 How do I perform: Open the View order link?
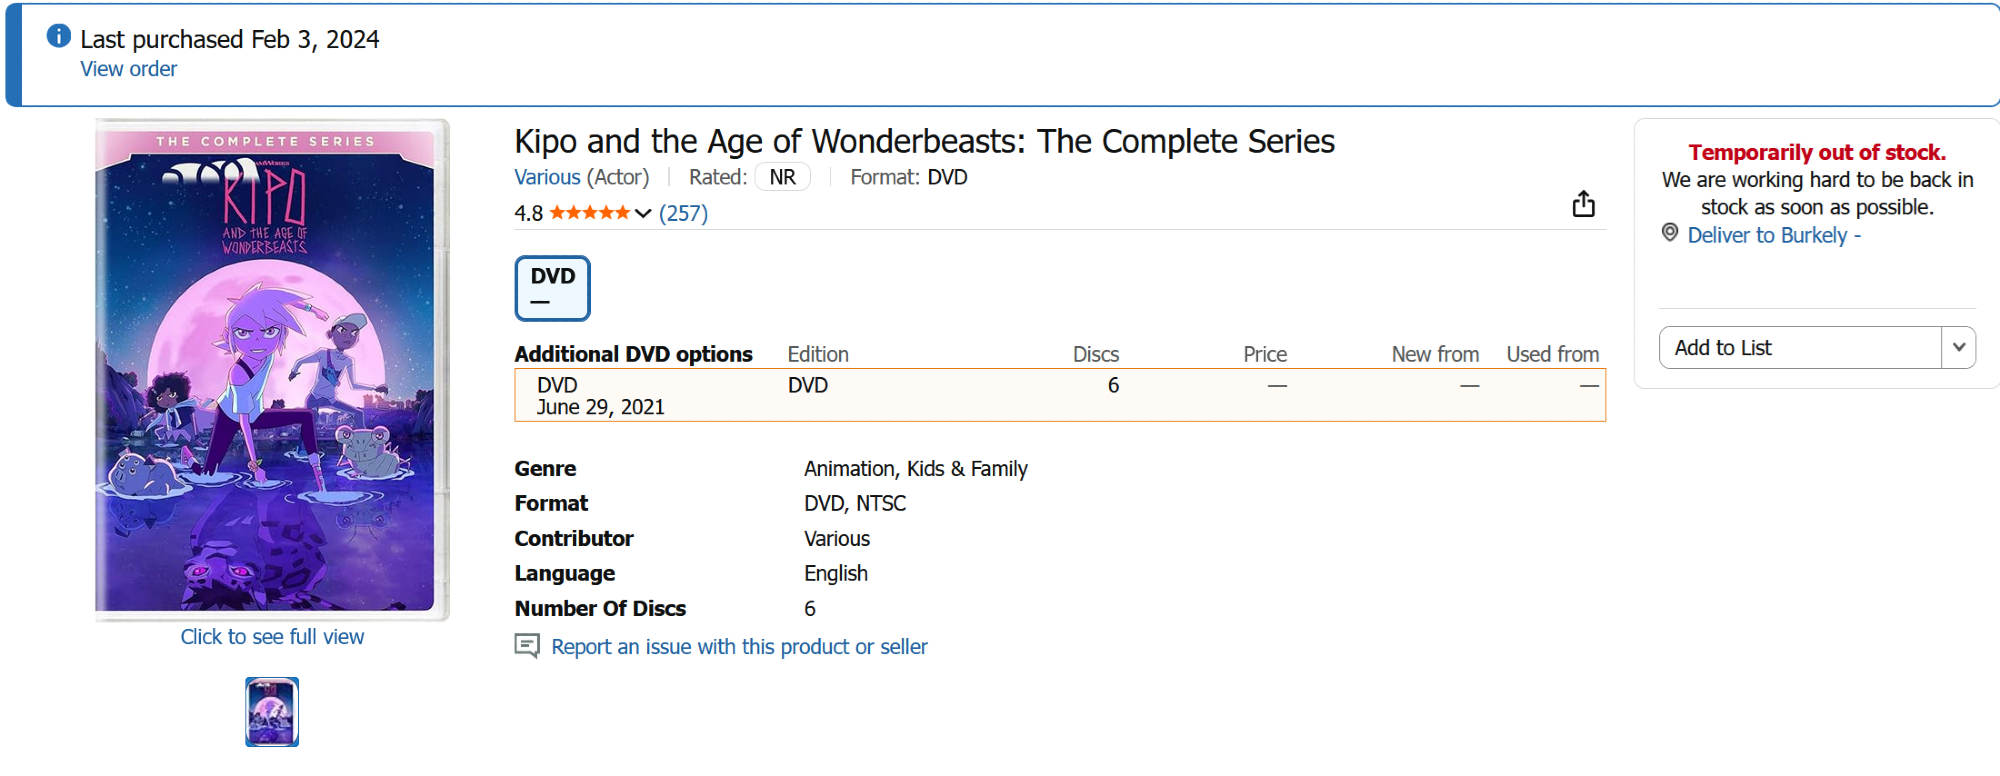pos(128,69)
